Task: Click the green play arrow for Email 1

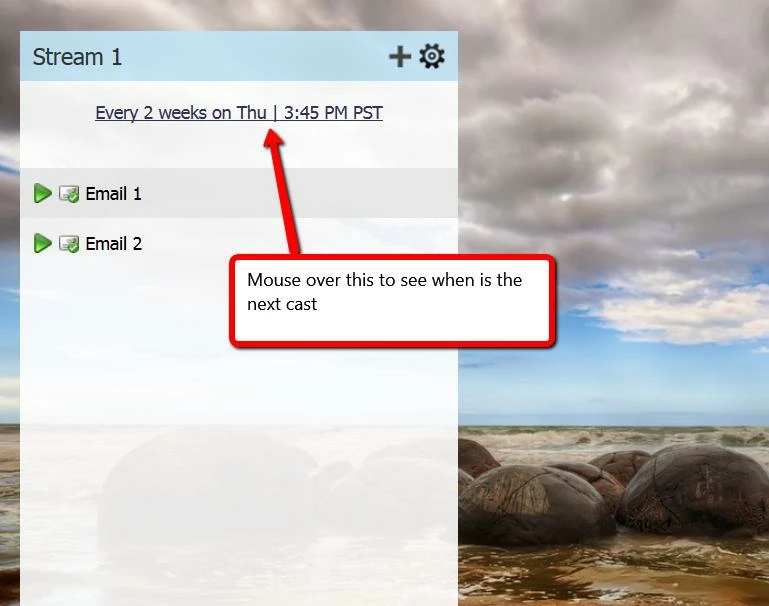Action: (x=43, y=193)
